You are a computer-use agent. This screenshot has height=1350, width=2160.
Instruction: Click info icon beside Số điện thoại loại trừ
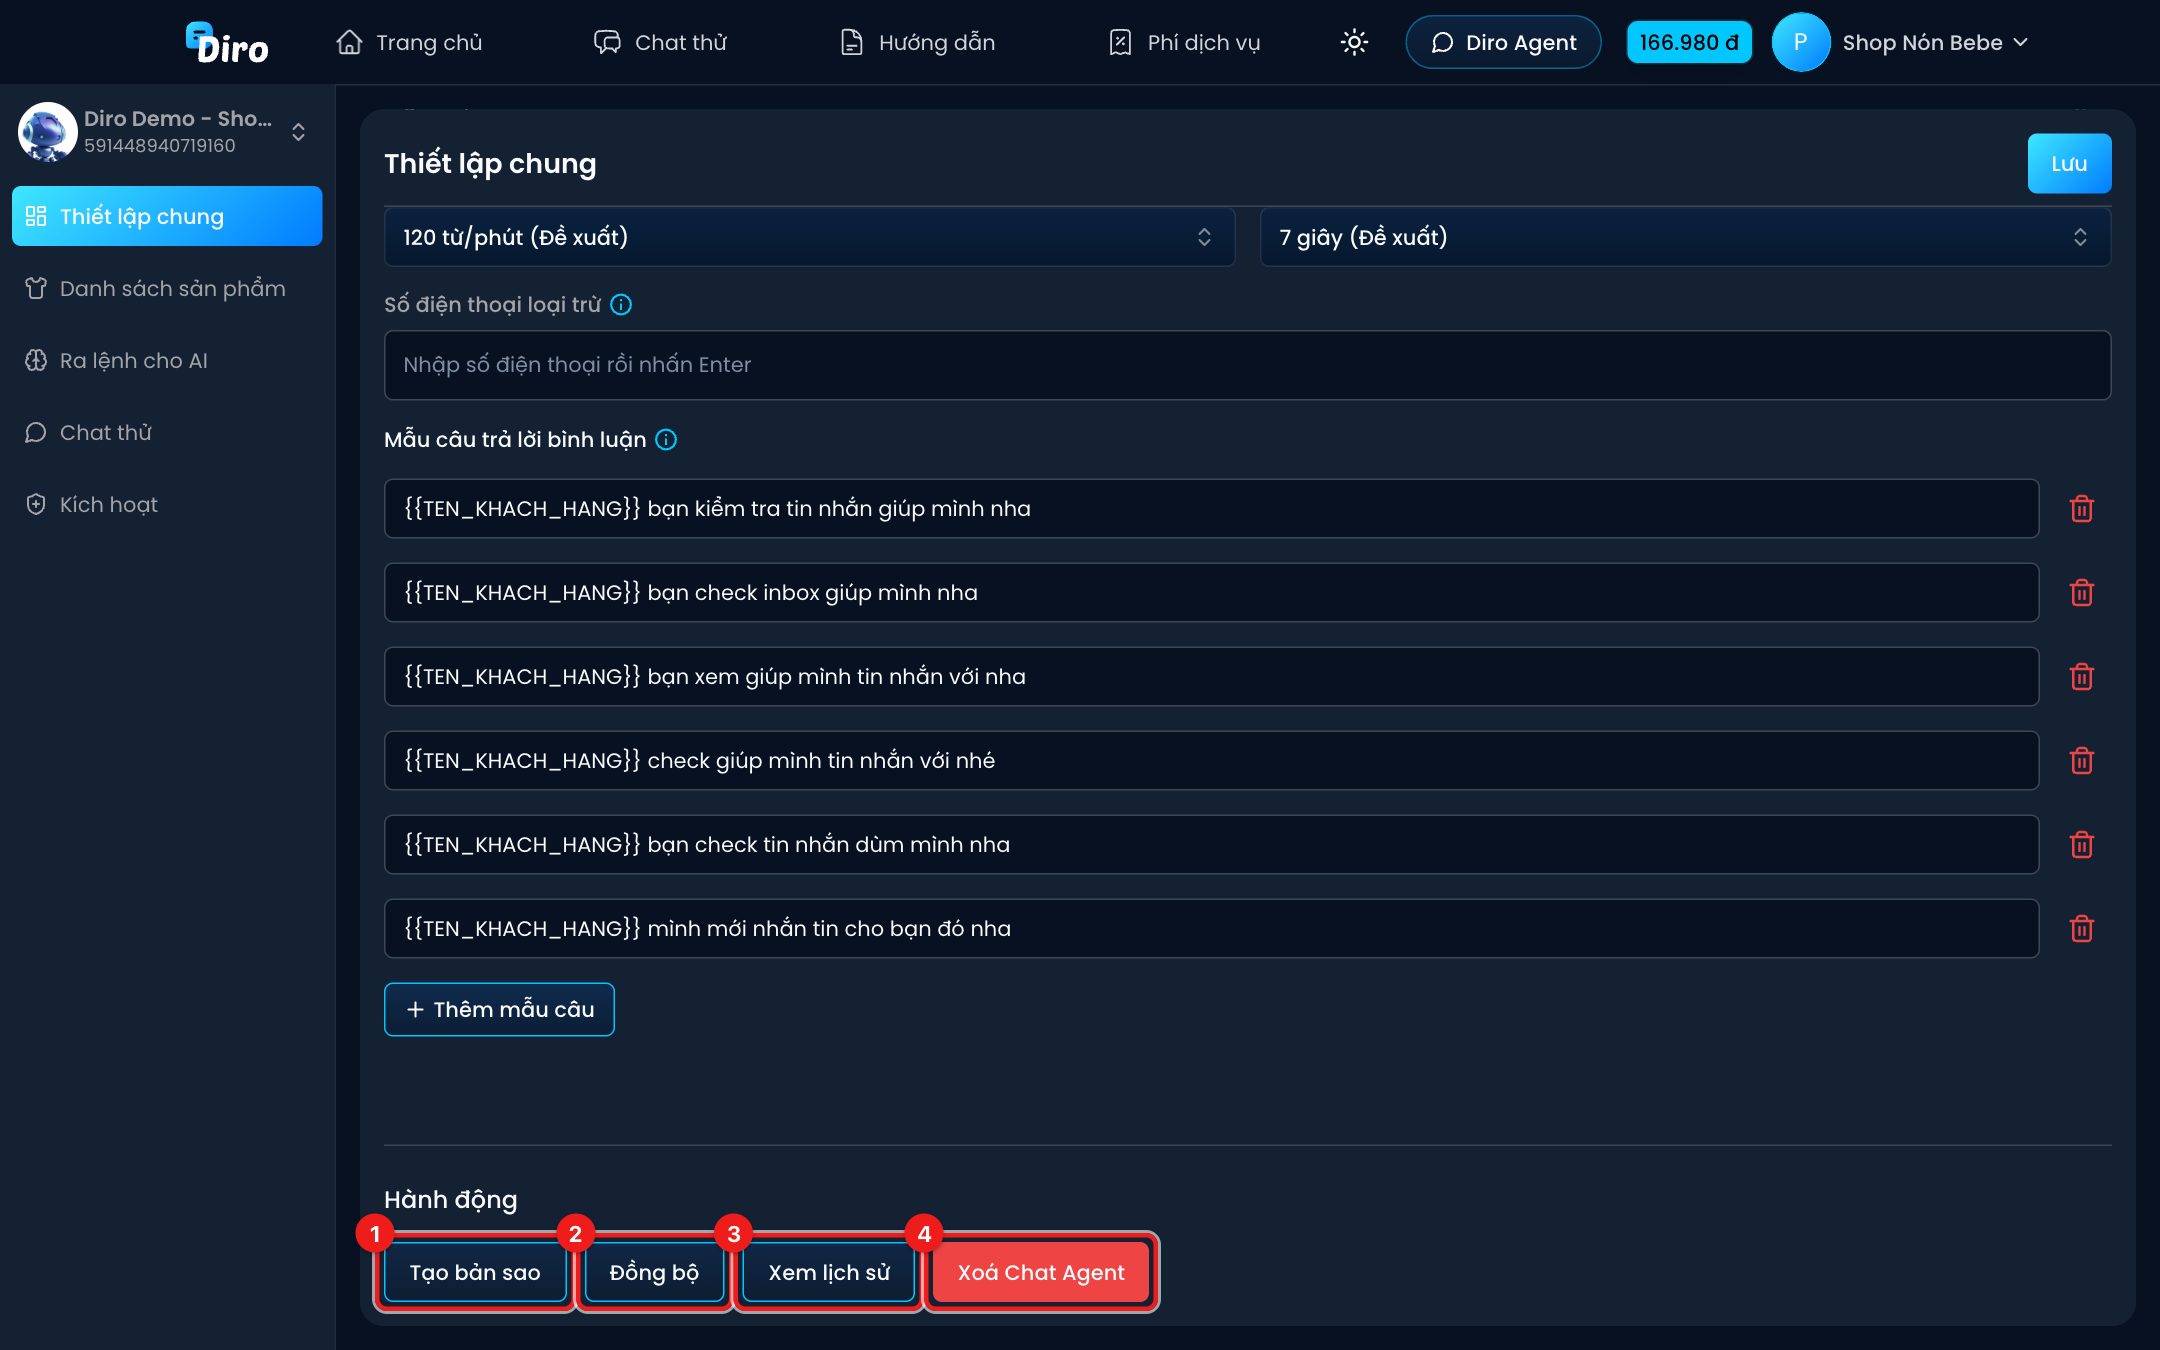click(621, 305)
